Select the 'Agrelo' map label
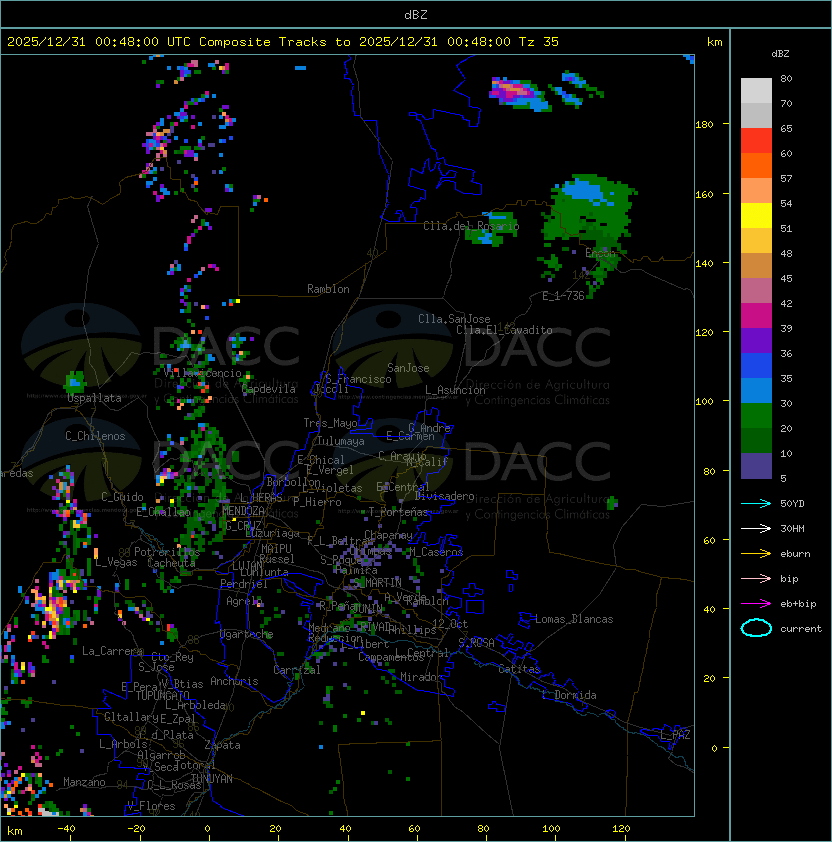The image size is (832, 842). 244,601
